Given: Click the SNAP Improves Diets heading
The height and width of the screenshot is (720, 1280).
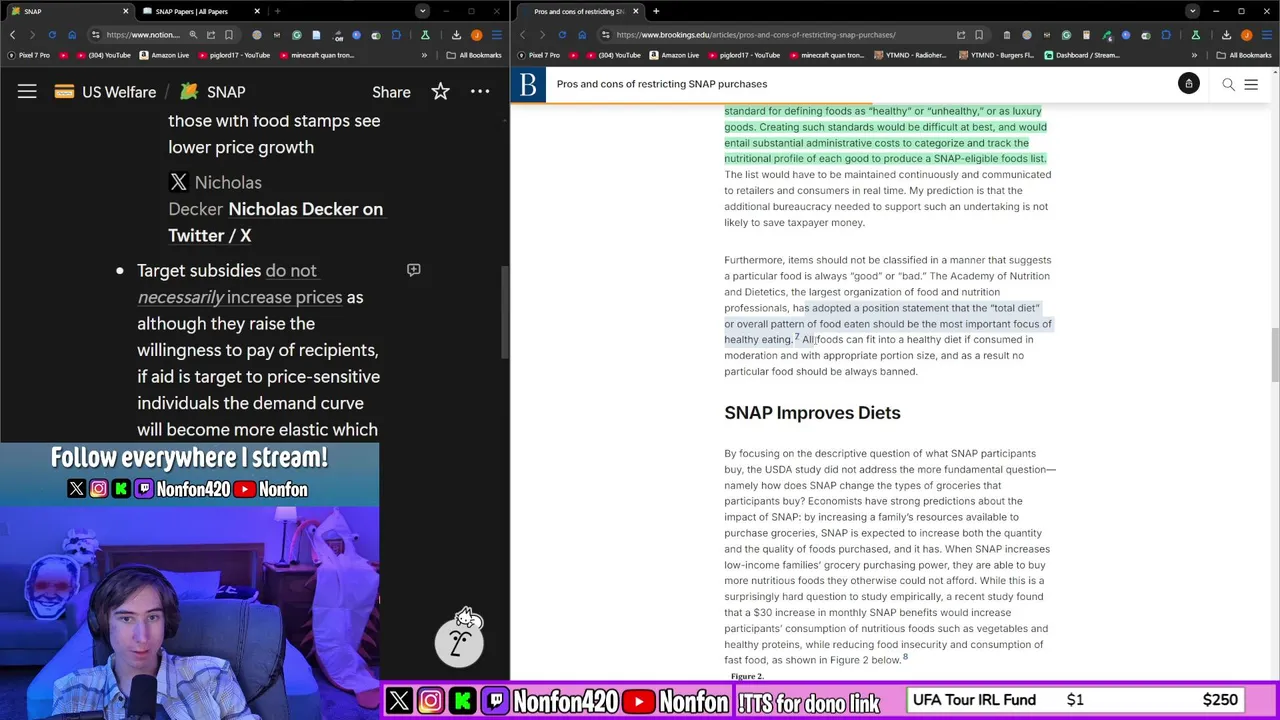Looking at the screenshot, I should click(812, 413).
